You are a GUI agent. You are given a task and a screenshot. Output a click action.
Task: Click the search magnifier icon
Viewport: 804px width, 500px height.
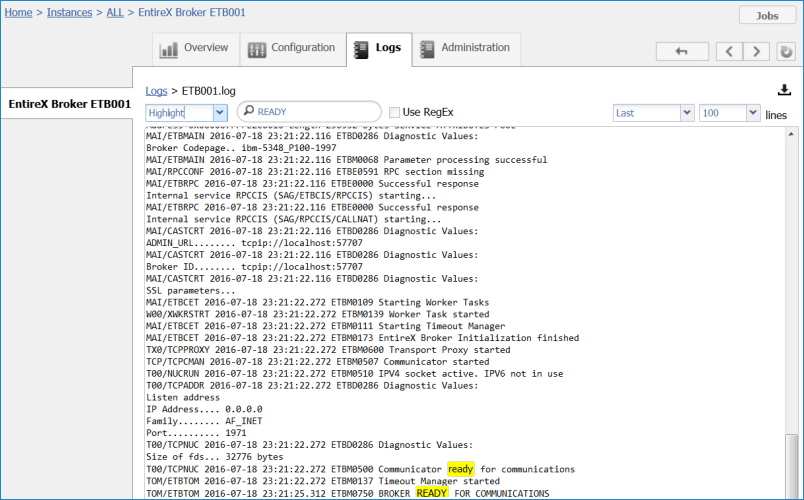pyautogui.click(x=249, y=111)
